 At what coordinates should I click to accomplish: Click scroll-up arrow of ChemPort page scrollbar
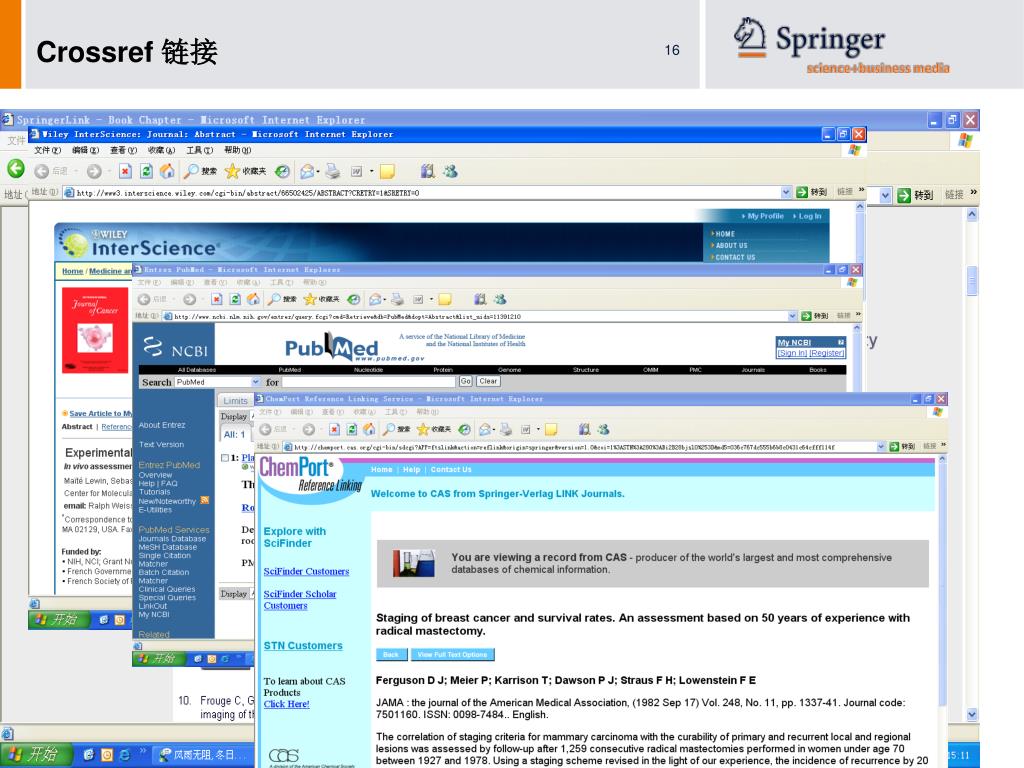coord(942,460)
